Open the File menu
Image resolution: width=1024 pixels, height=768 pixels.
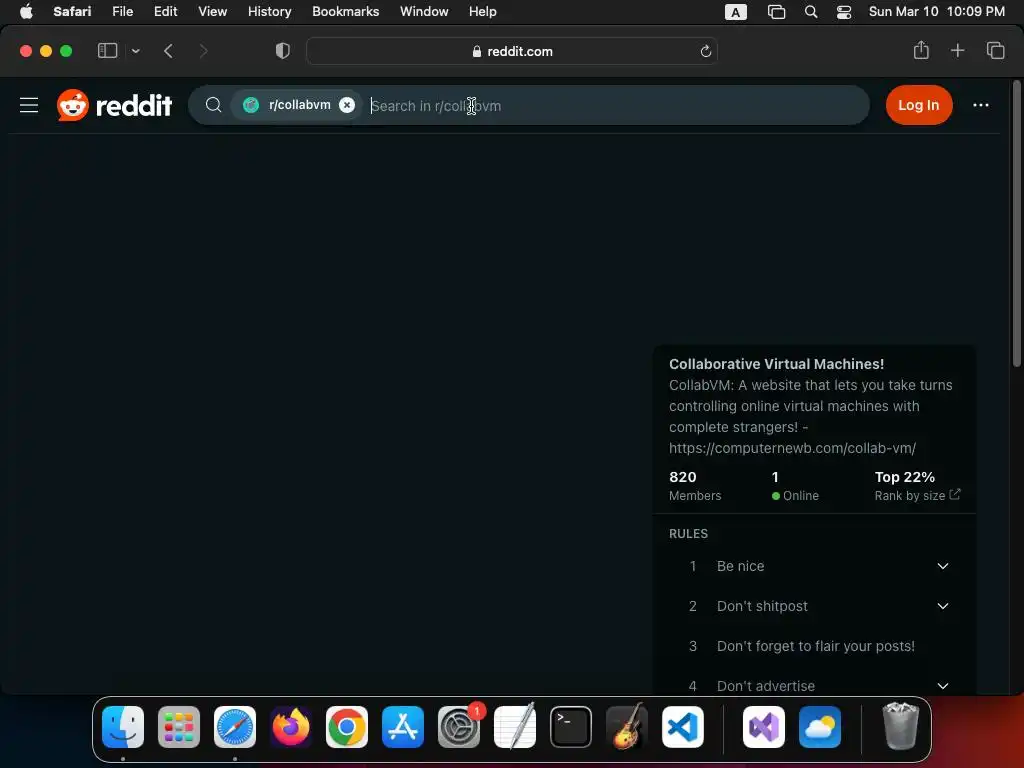[x=122, y=11]
